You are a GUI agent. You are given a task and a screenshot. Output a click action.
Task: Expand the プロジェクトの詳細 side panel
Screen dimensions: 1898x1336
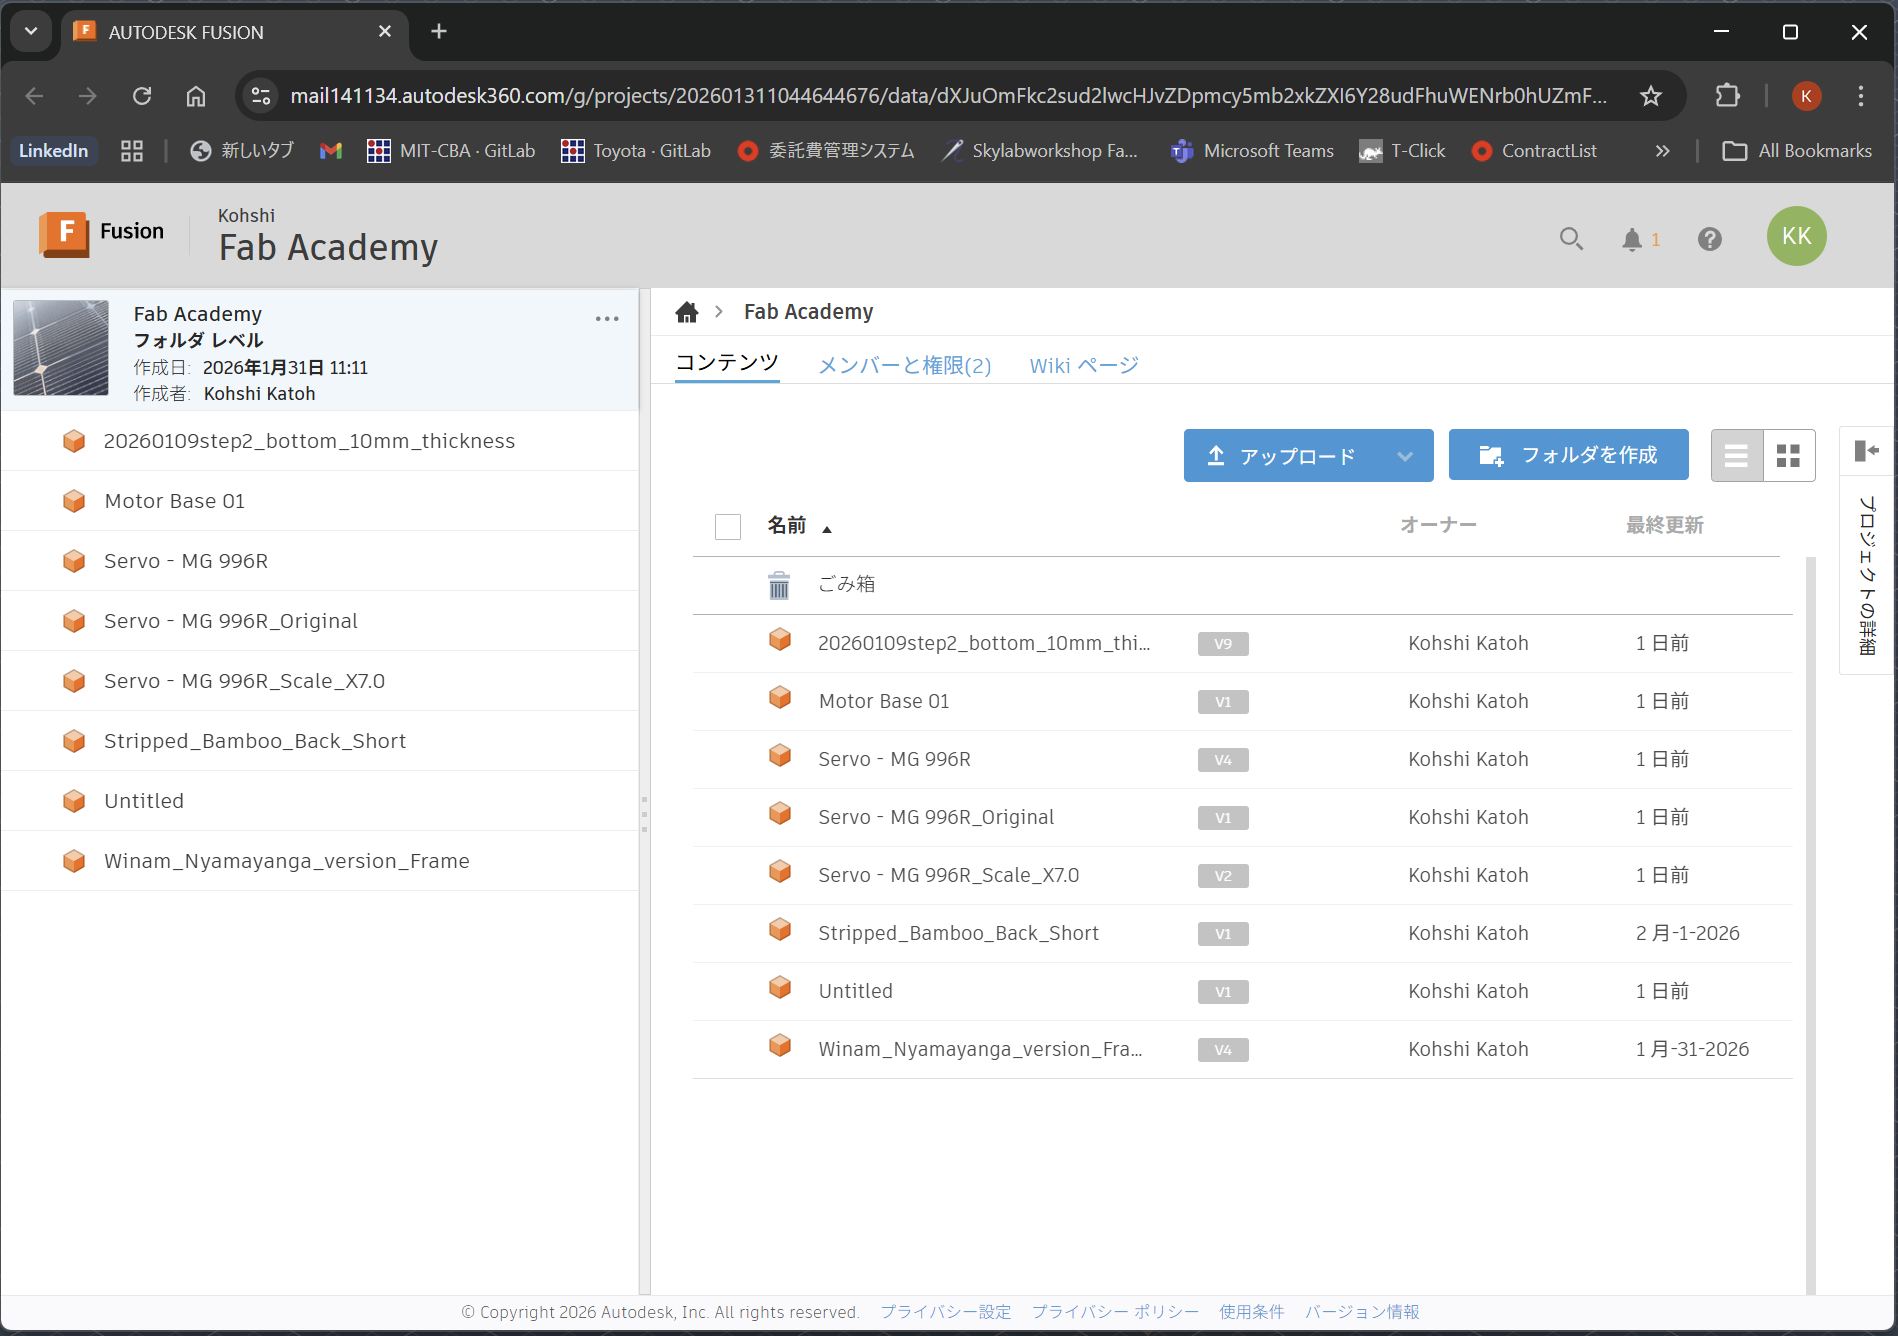[1865, 452]
